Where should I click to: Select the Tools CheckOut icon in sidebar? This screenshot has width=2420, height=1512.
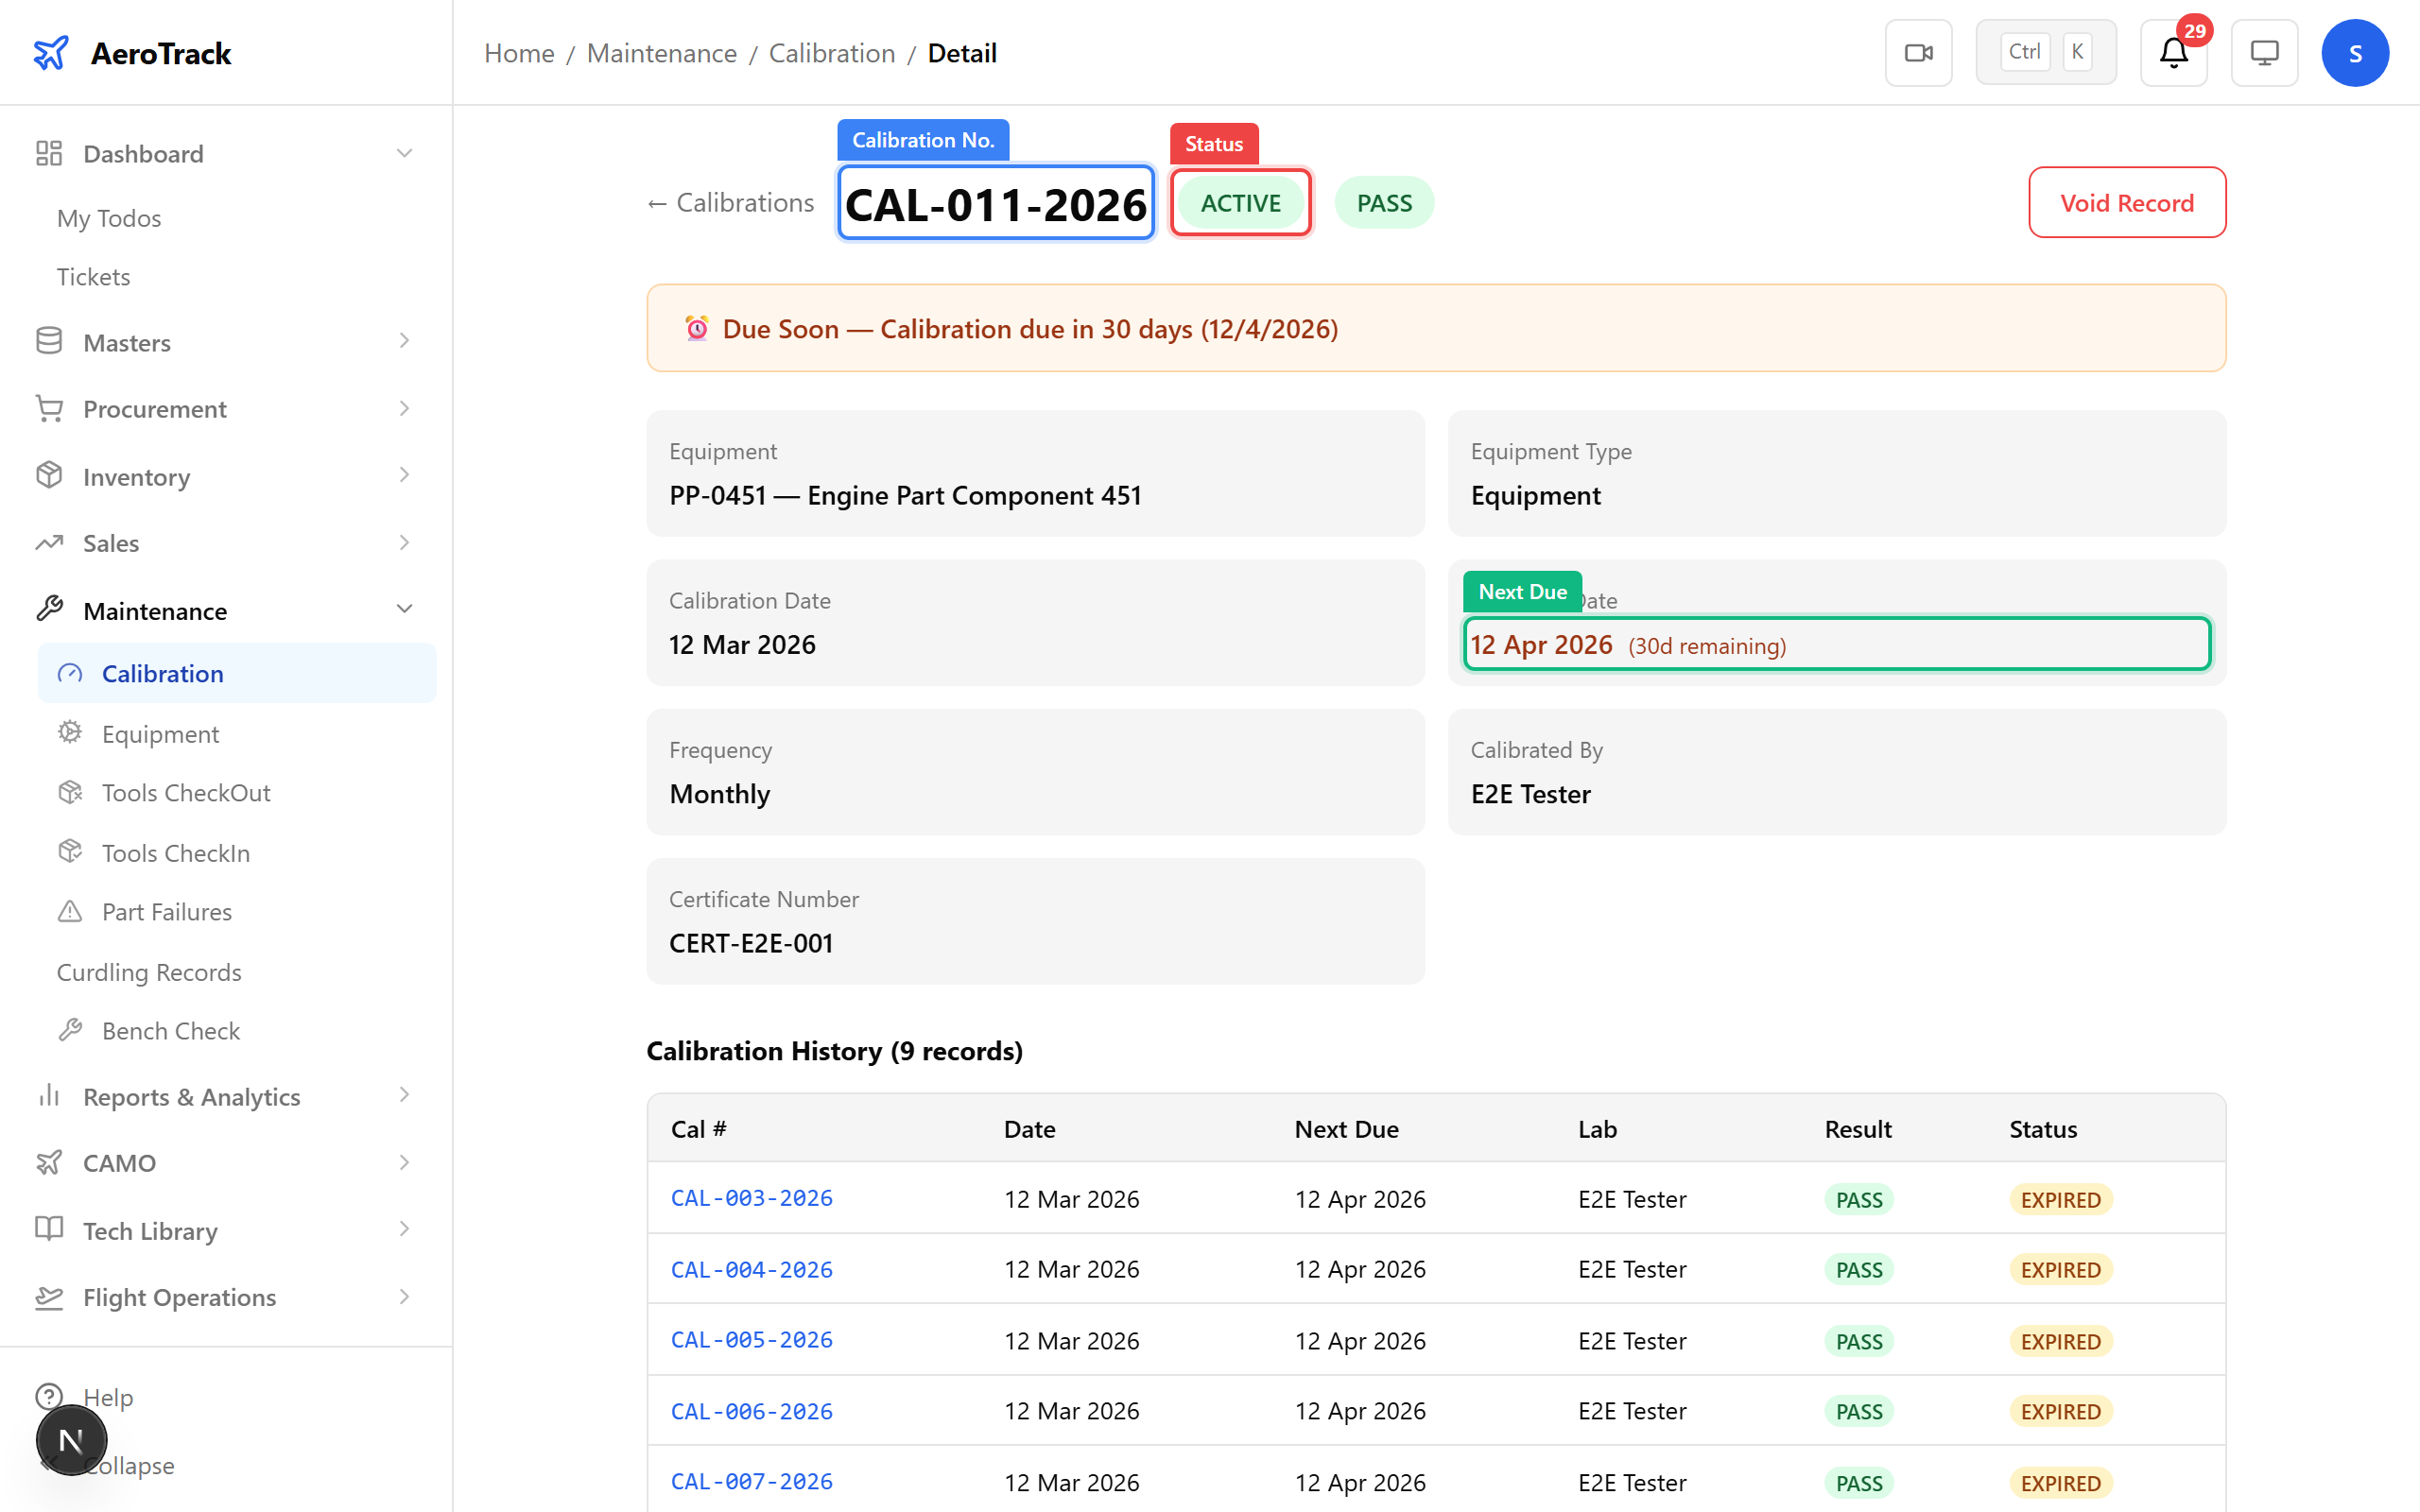tap(69, 792)
